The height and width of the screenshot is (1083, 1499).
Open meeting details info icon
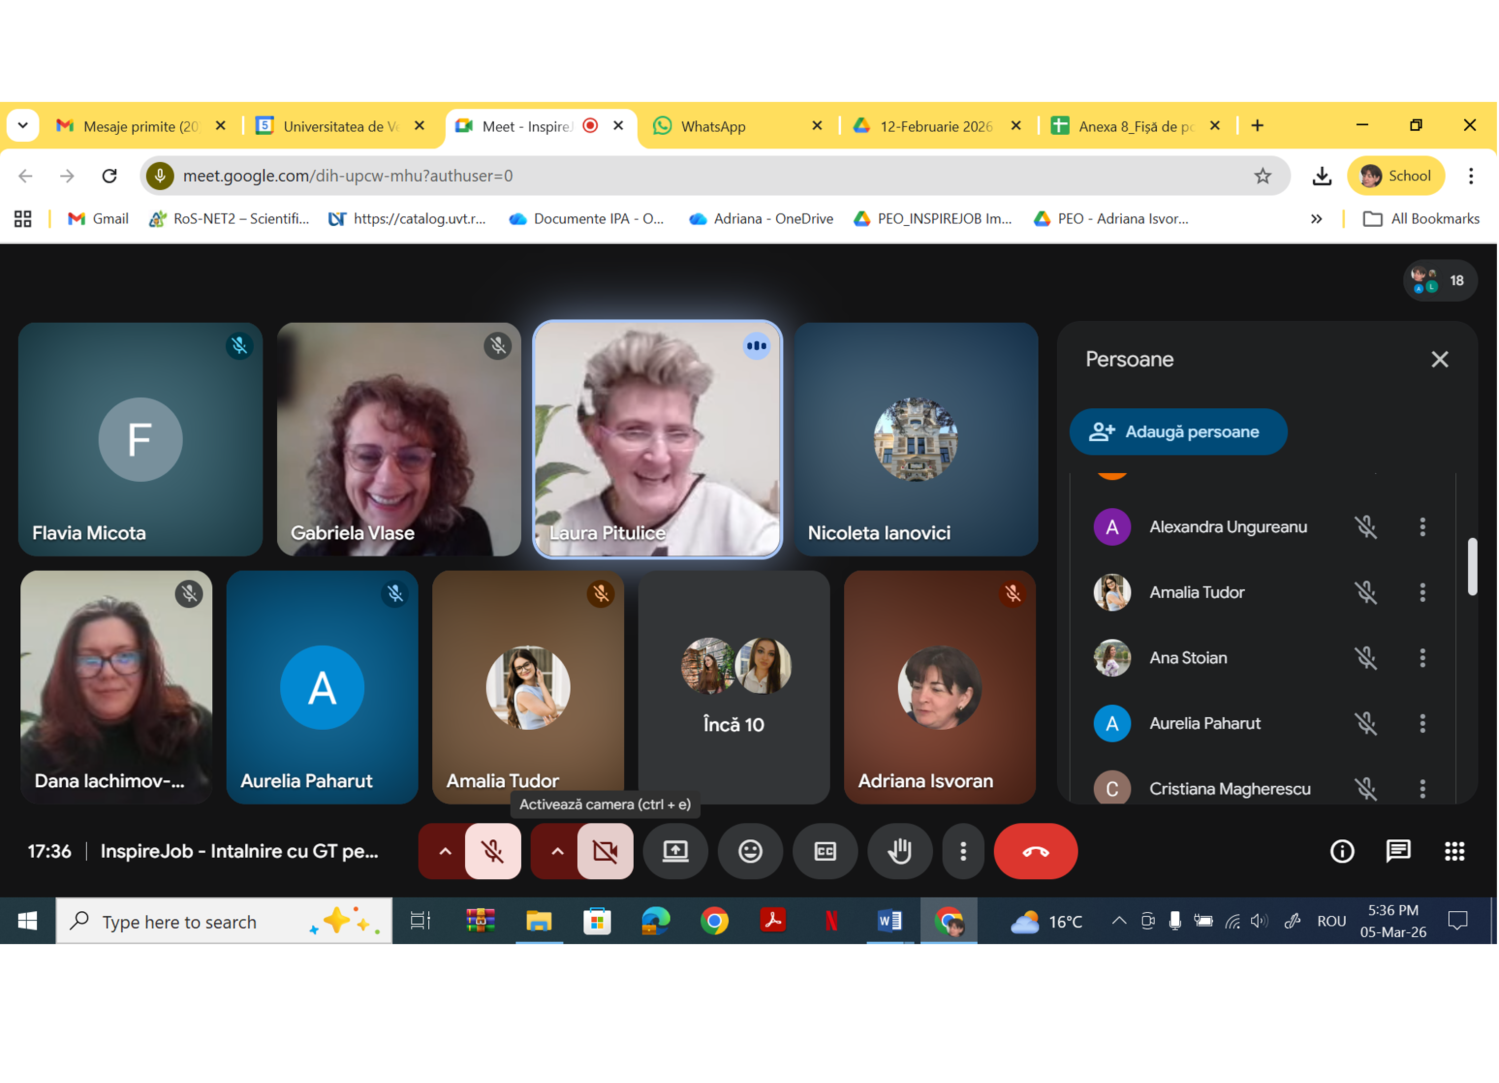pyautogui.click(x=1341, y=851)
